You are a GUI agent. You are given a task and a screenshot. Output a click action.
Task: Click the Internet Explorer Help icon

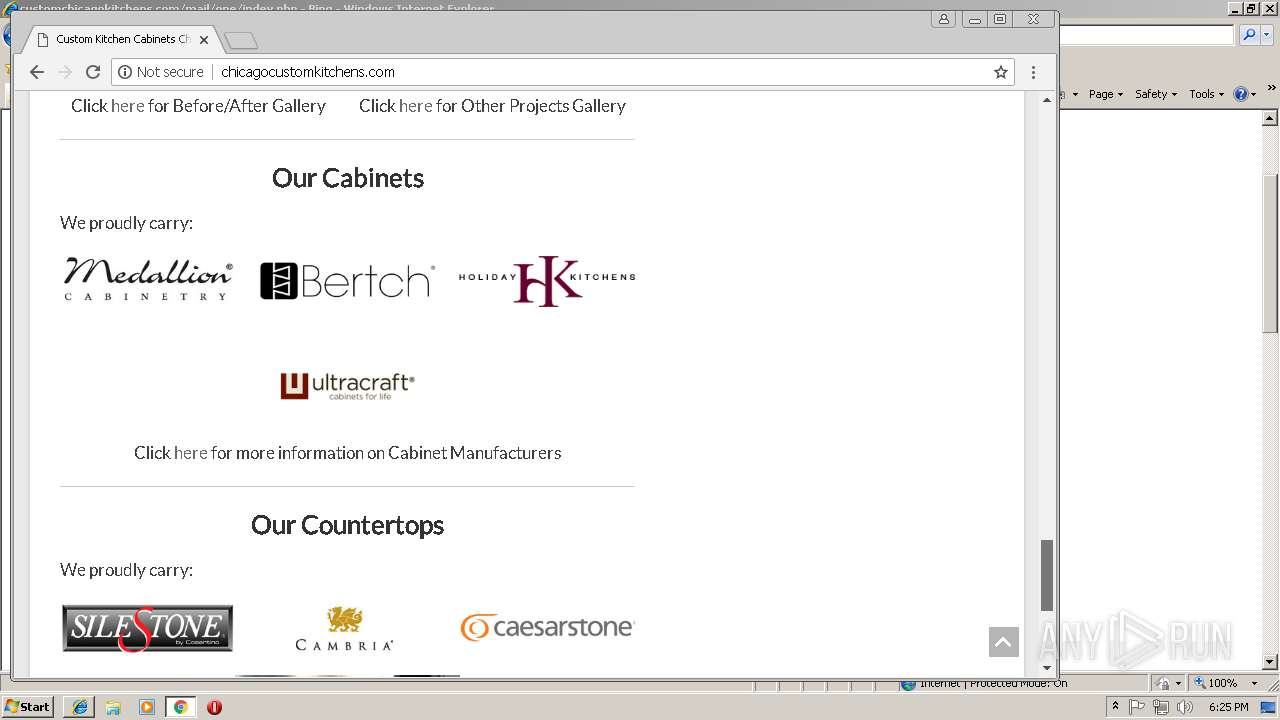(1240, 94)
